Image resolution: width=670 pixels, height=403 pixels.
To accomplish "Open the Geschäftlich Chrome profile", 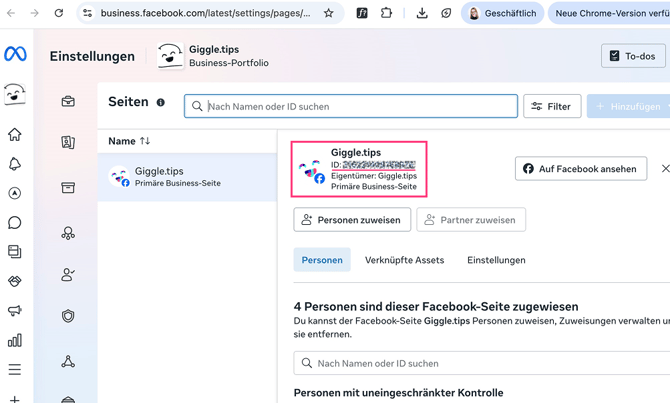I will click(x=502, y=13).
